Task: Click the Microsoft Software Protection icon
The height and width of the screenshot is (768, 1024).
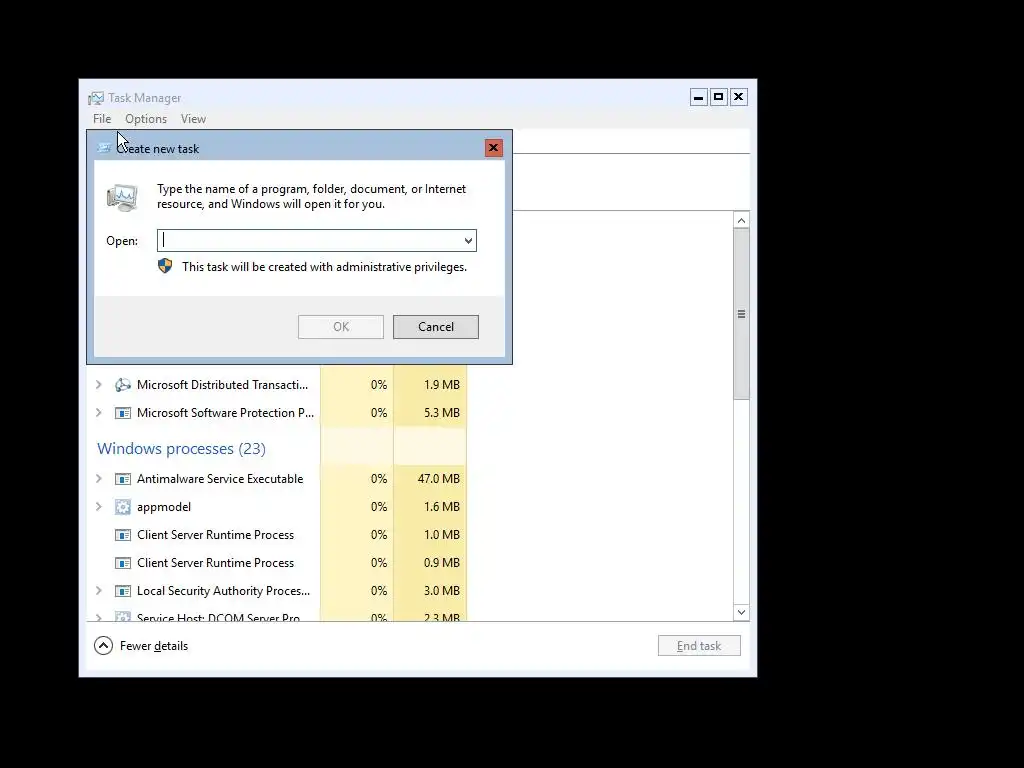Action: click(123, 413)
